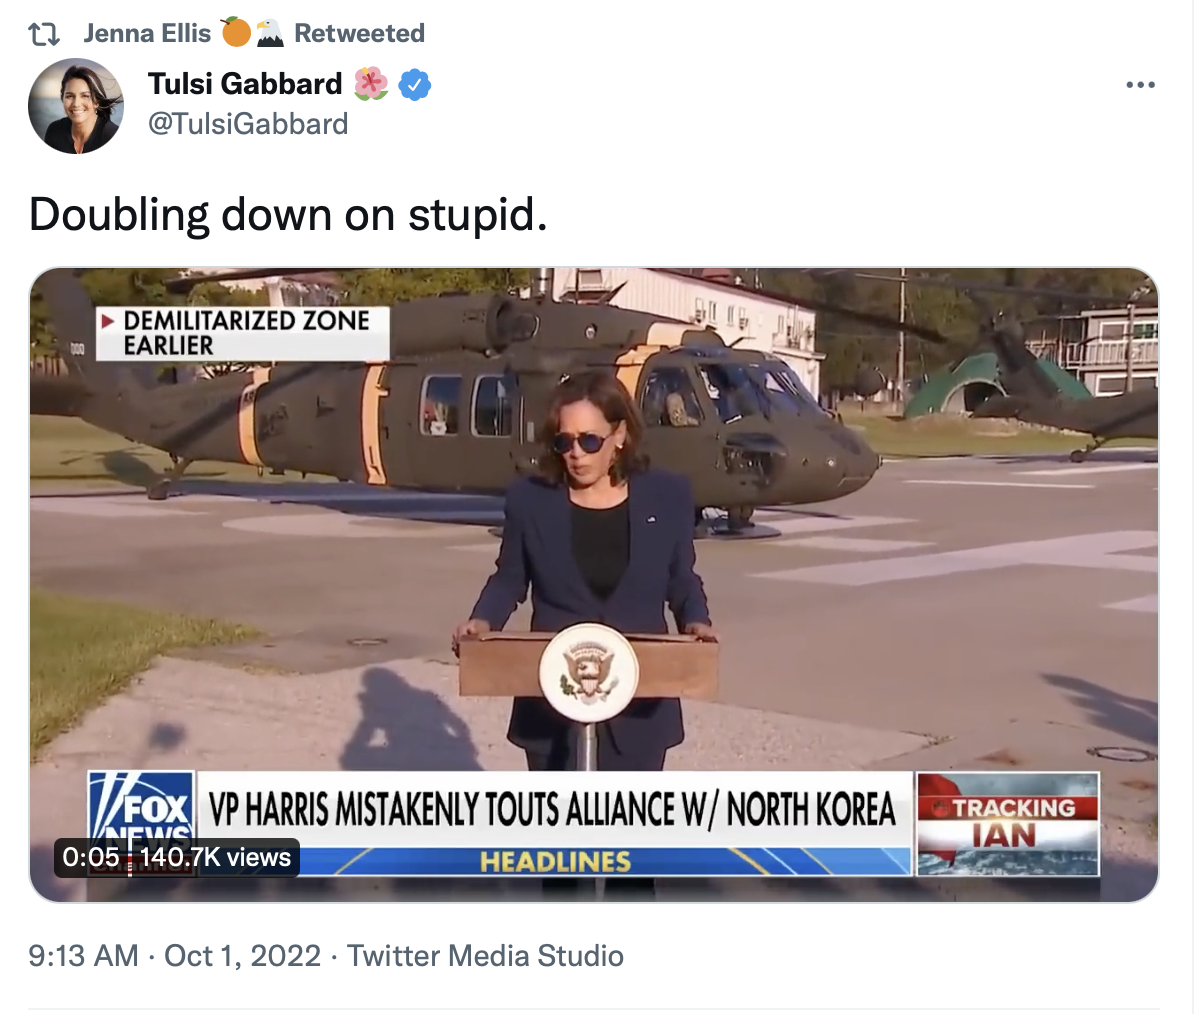The image size is (1204, 1014).
Task: Click the Tracking Ian graphic in the video
Action: 1008,823
